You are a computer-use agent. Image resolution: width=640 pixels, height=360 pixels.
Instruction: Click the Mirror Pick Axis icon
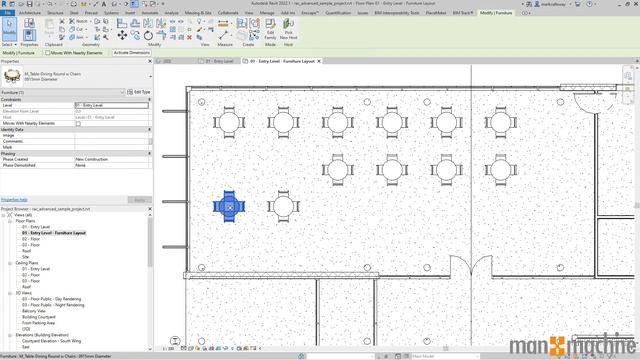[148, 23]
